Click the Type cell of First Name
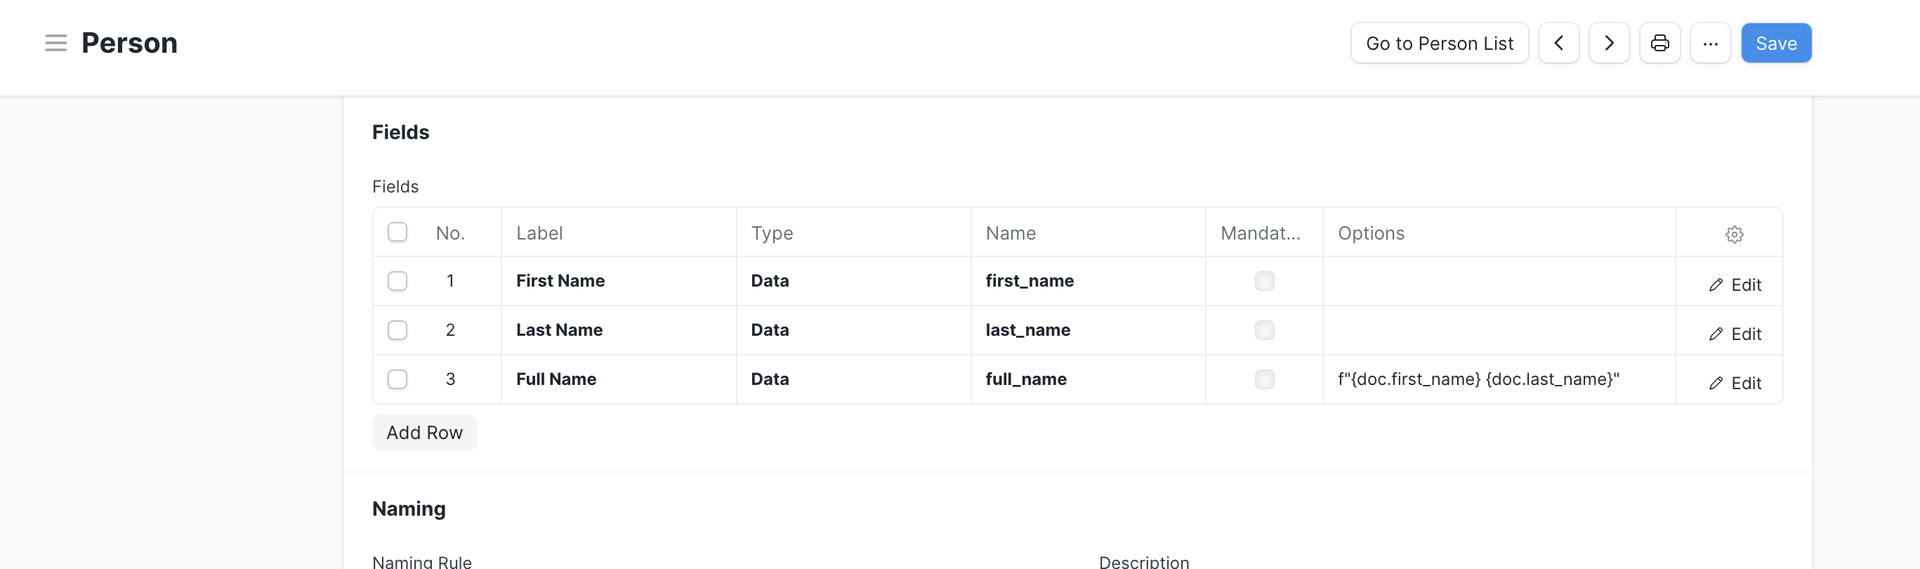Viewport: 1920px width, 569px height. pyautogui.click(x=853, y=281)
